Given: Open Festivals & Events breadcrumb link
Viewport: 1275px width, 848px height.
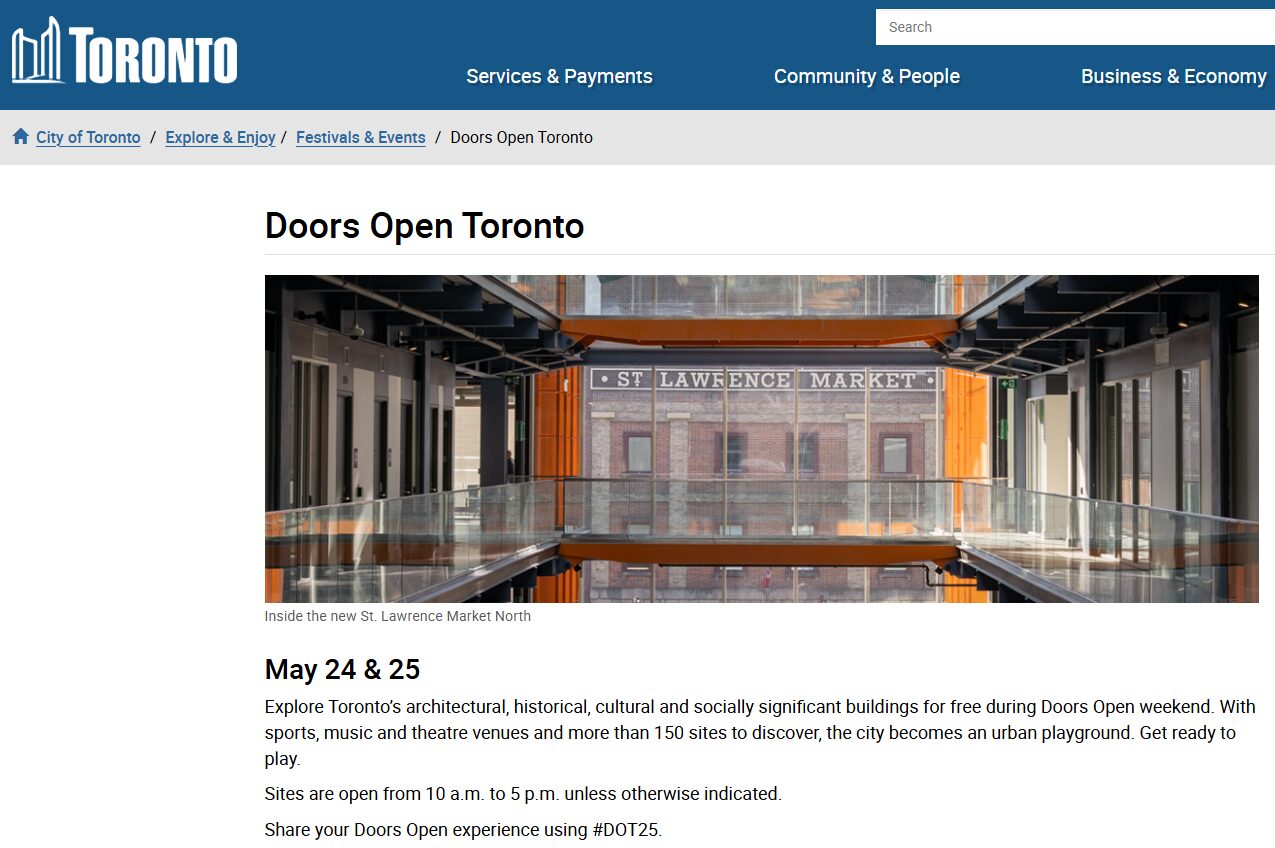Looking at the screenshot, I should pyautogui.click(x=361, y=137).
